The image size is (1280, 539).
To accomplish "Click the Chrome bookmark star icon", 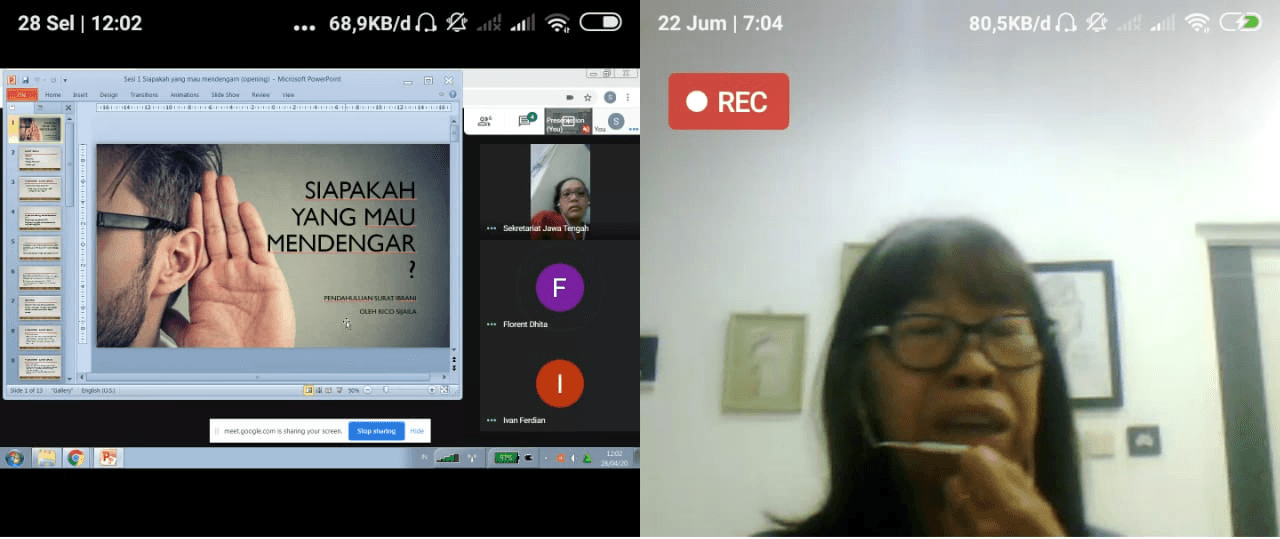I will [x=587, y=97].
